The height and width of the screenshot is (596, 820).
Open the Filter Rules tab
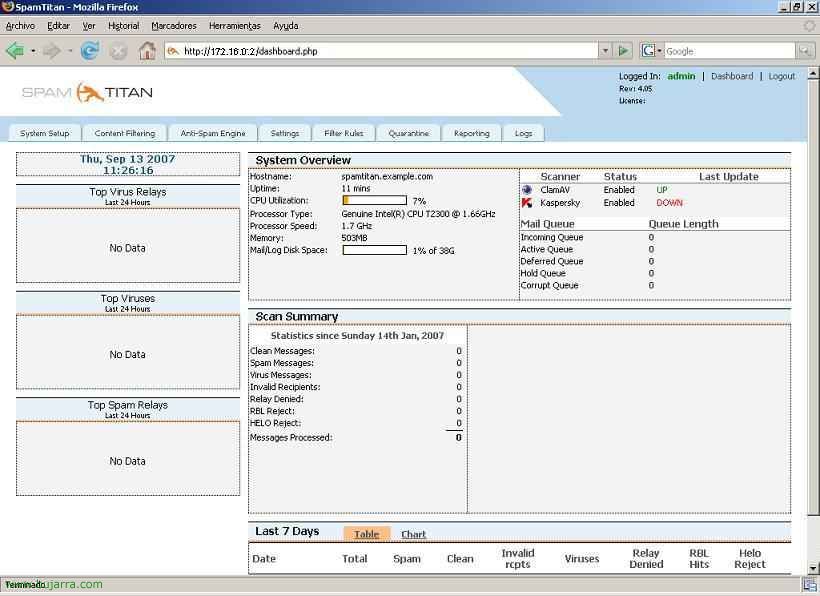click(344, 133)
